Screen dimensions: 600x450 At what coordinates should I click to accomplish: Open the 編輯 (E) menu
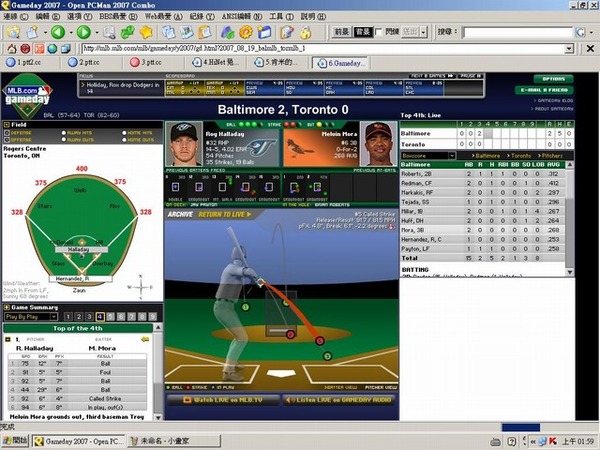pyautogui.click(x=48, y=16)
